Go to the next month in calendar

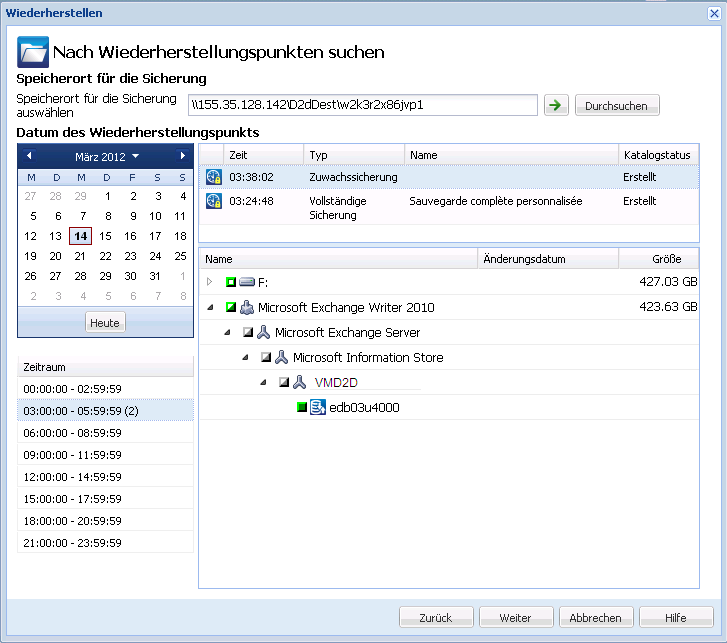pos(182,156)
